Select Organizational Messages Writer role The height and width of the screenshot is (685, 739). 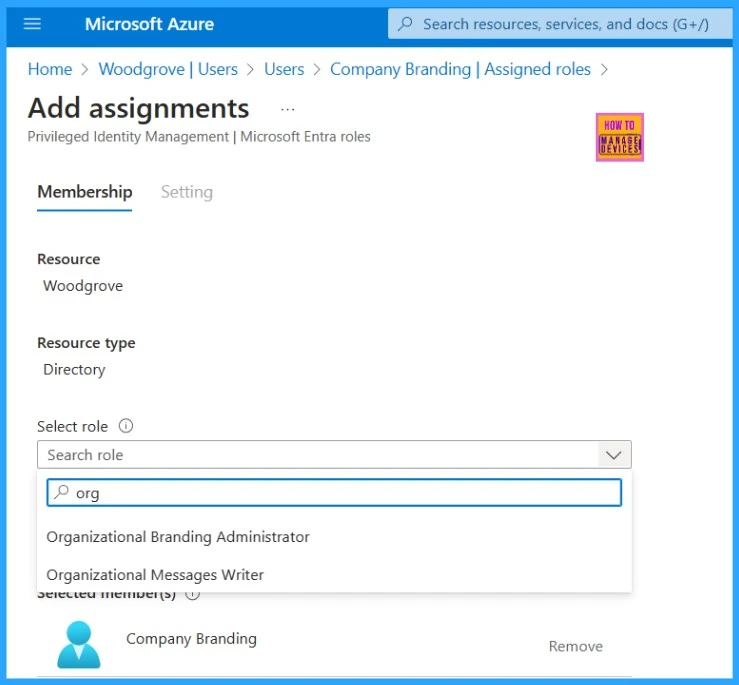(x=334, y=574)
